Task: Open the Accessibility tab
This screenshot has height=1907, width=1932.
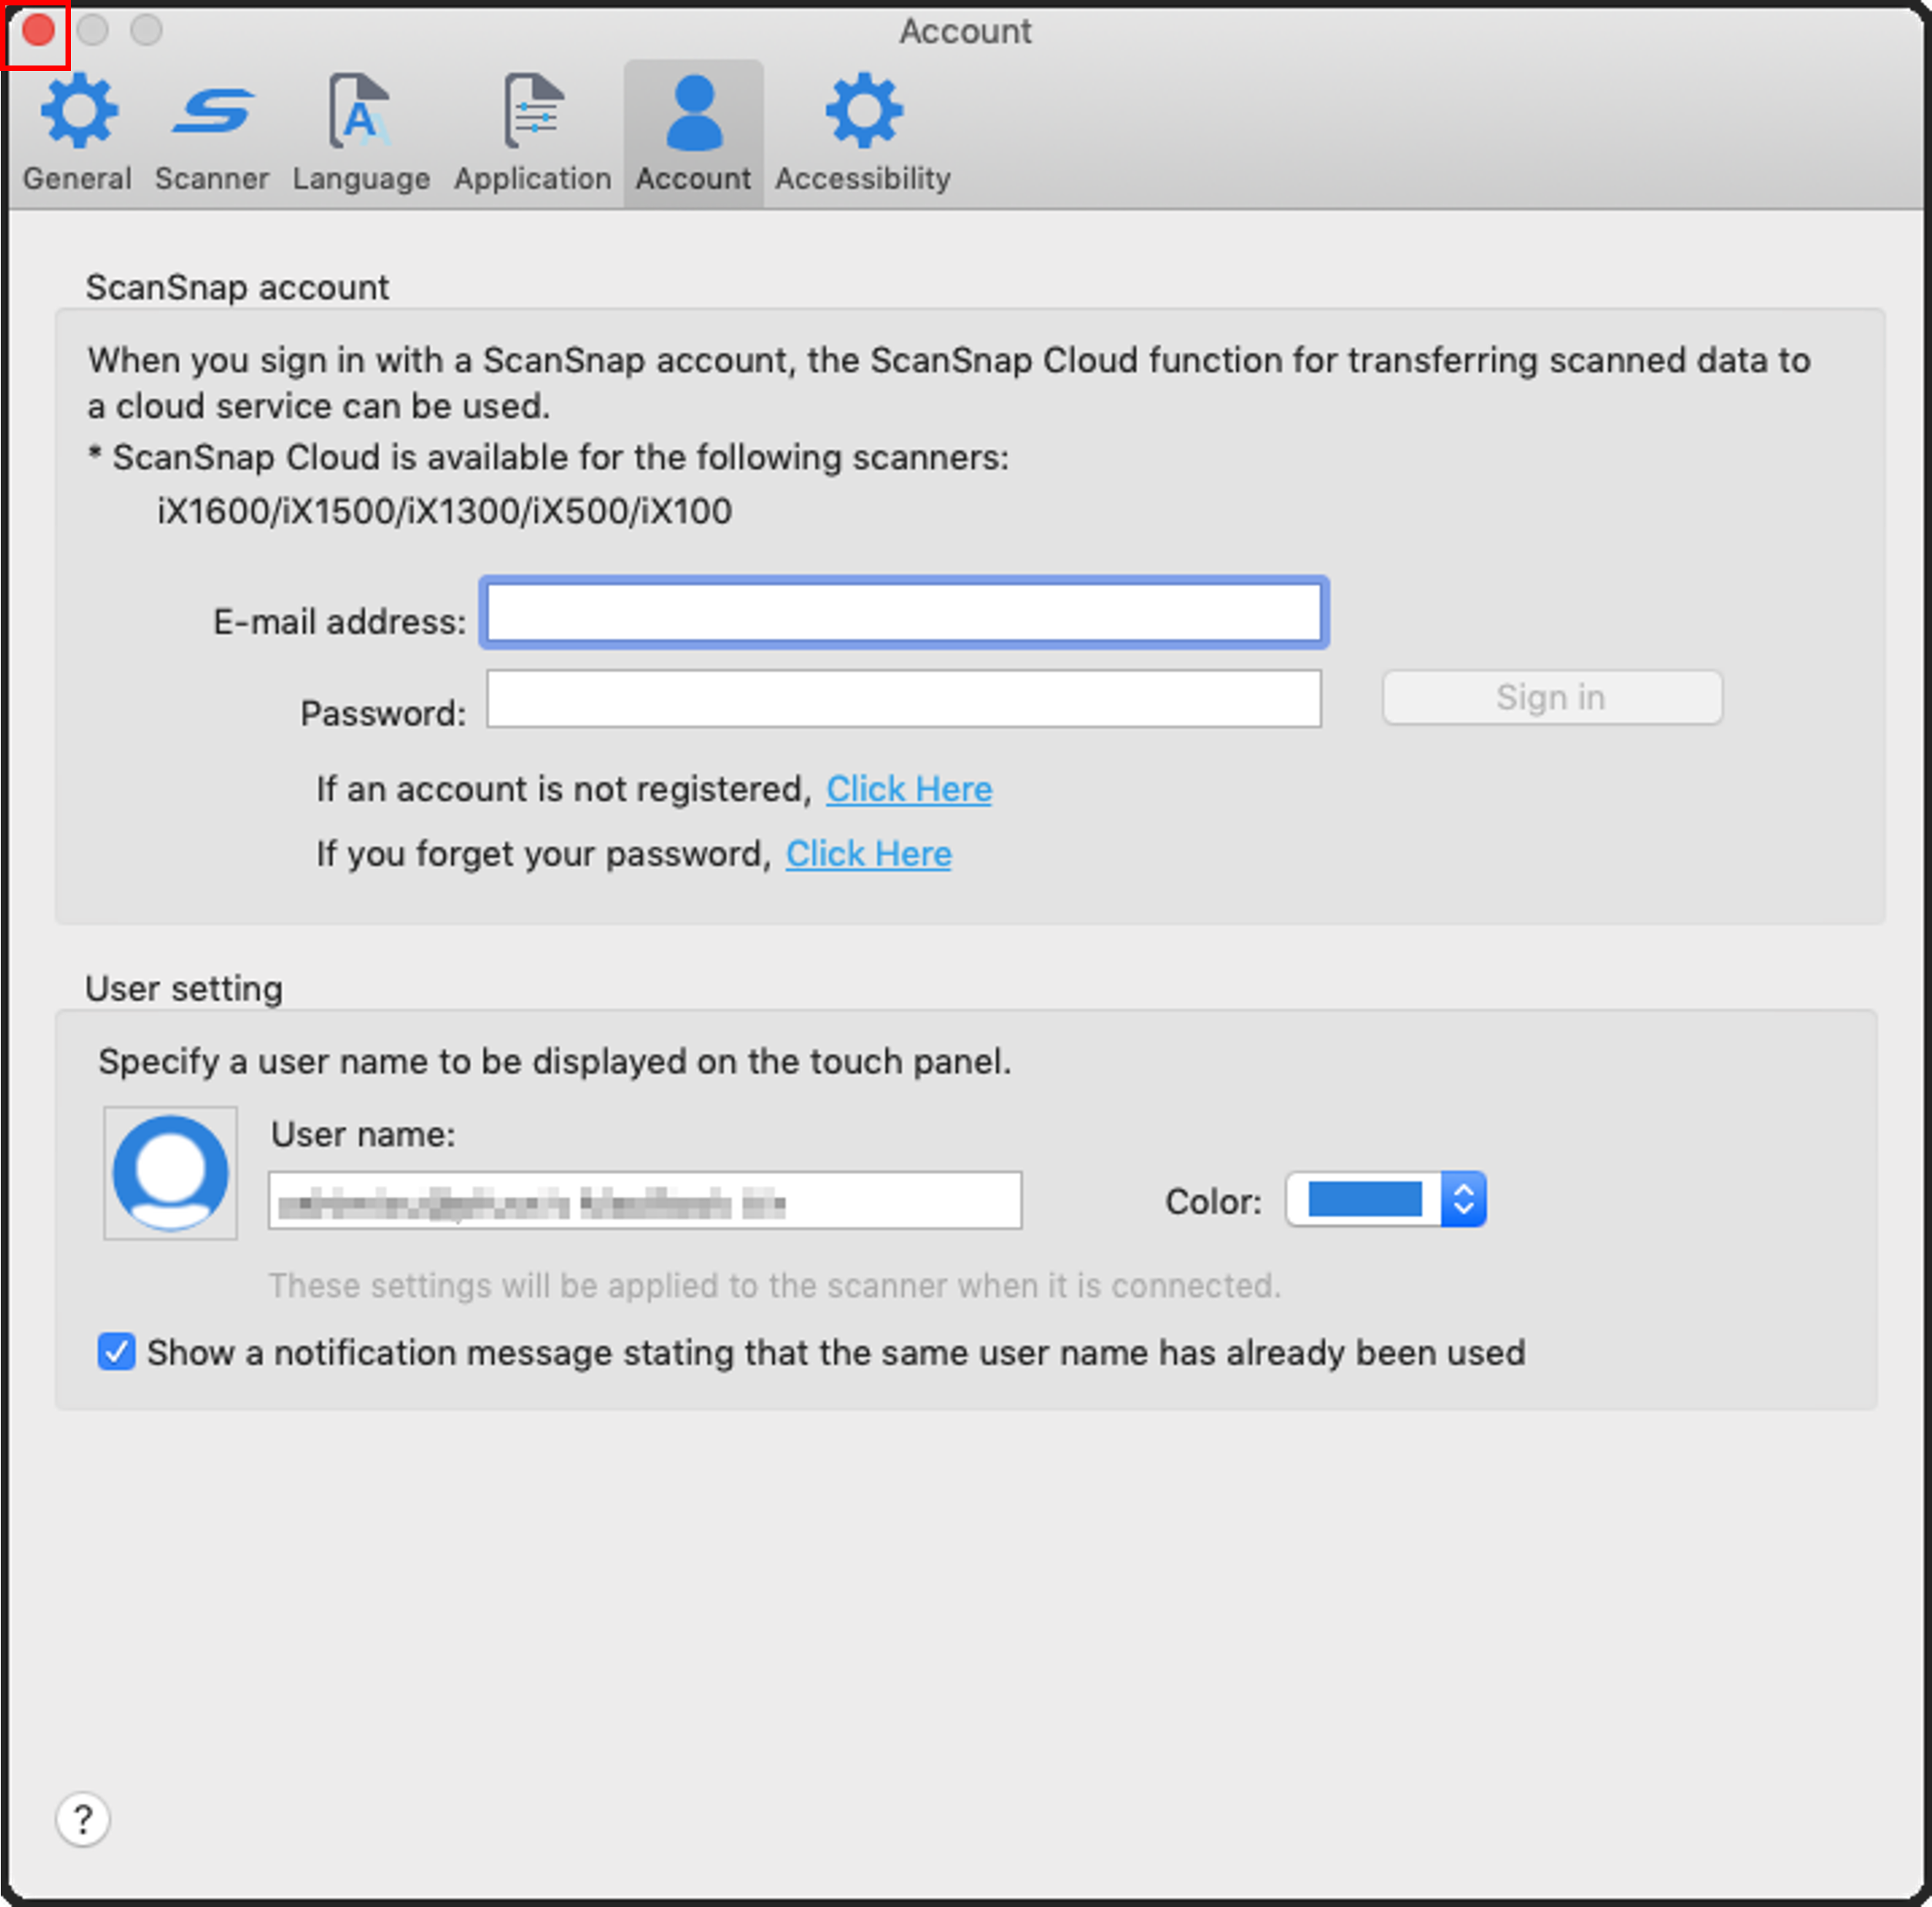Action: (863, 133)
